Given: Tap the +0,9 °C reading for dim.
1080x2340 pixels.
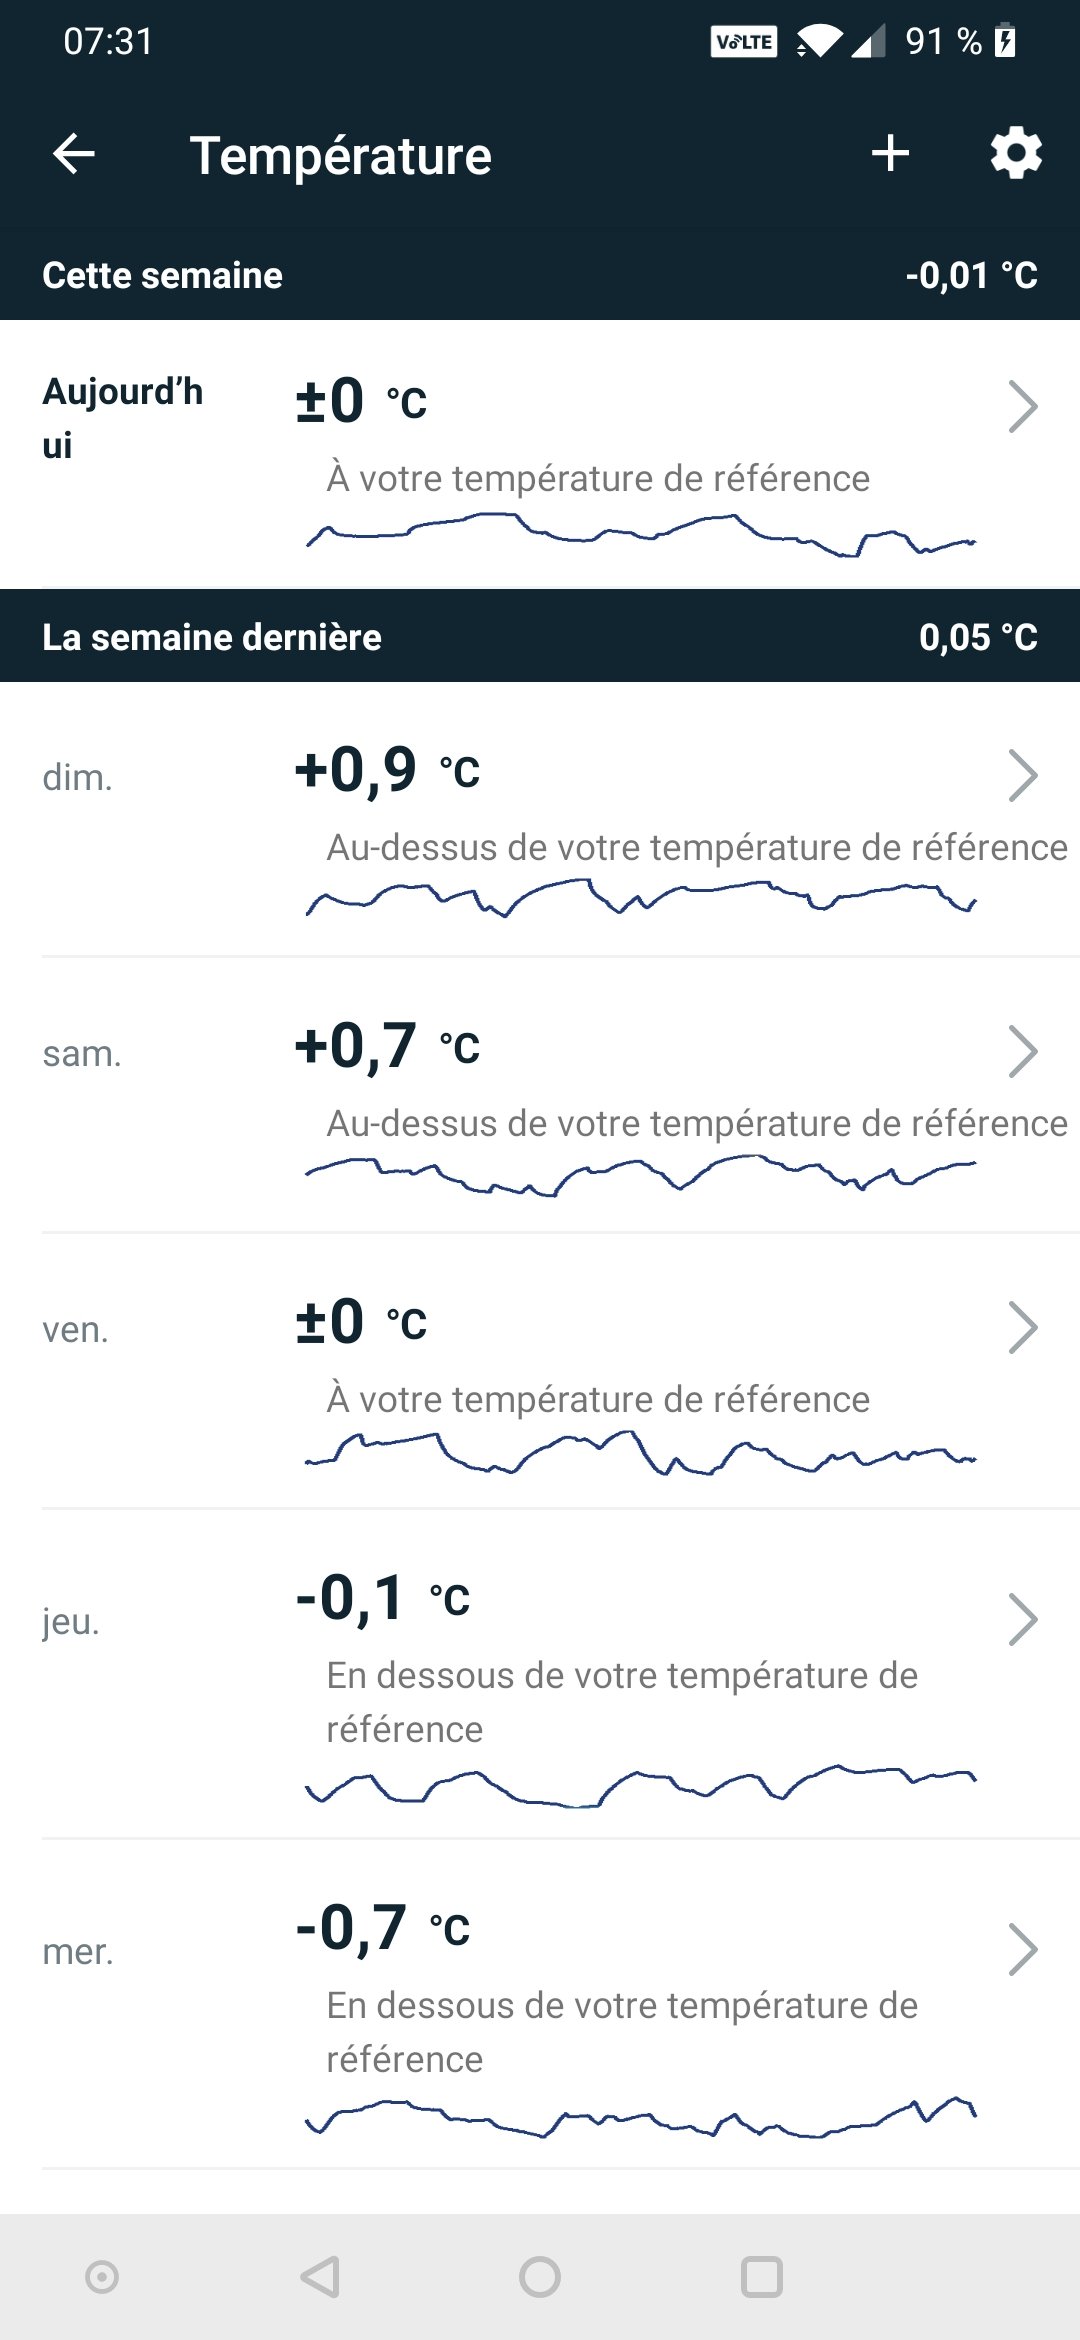Looking at the screenshot, I should (x=388, y=770).
